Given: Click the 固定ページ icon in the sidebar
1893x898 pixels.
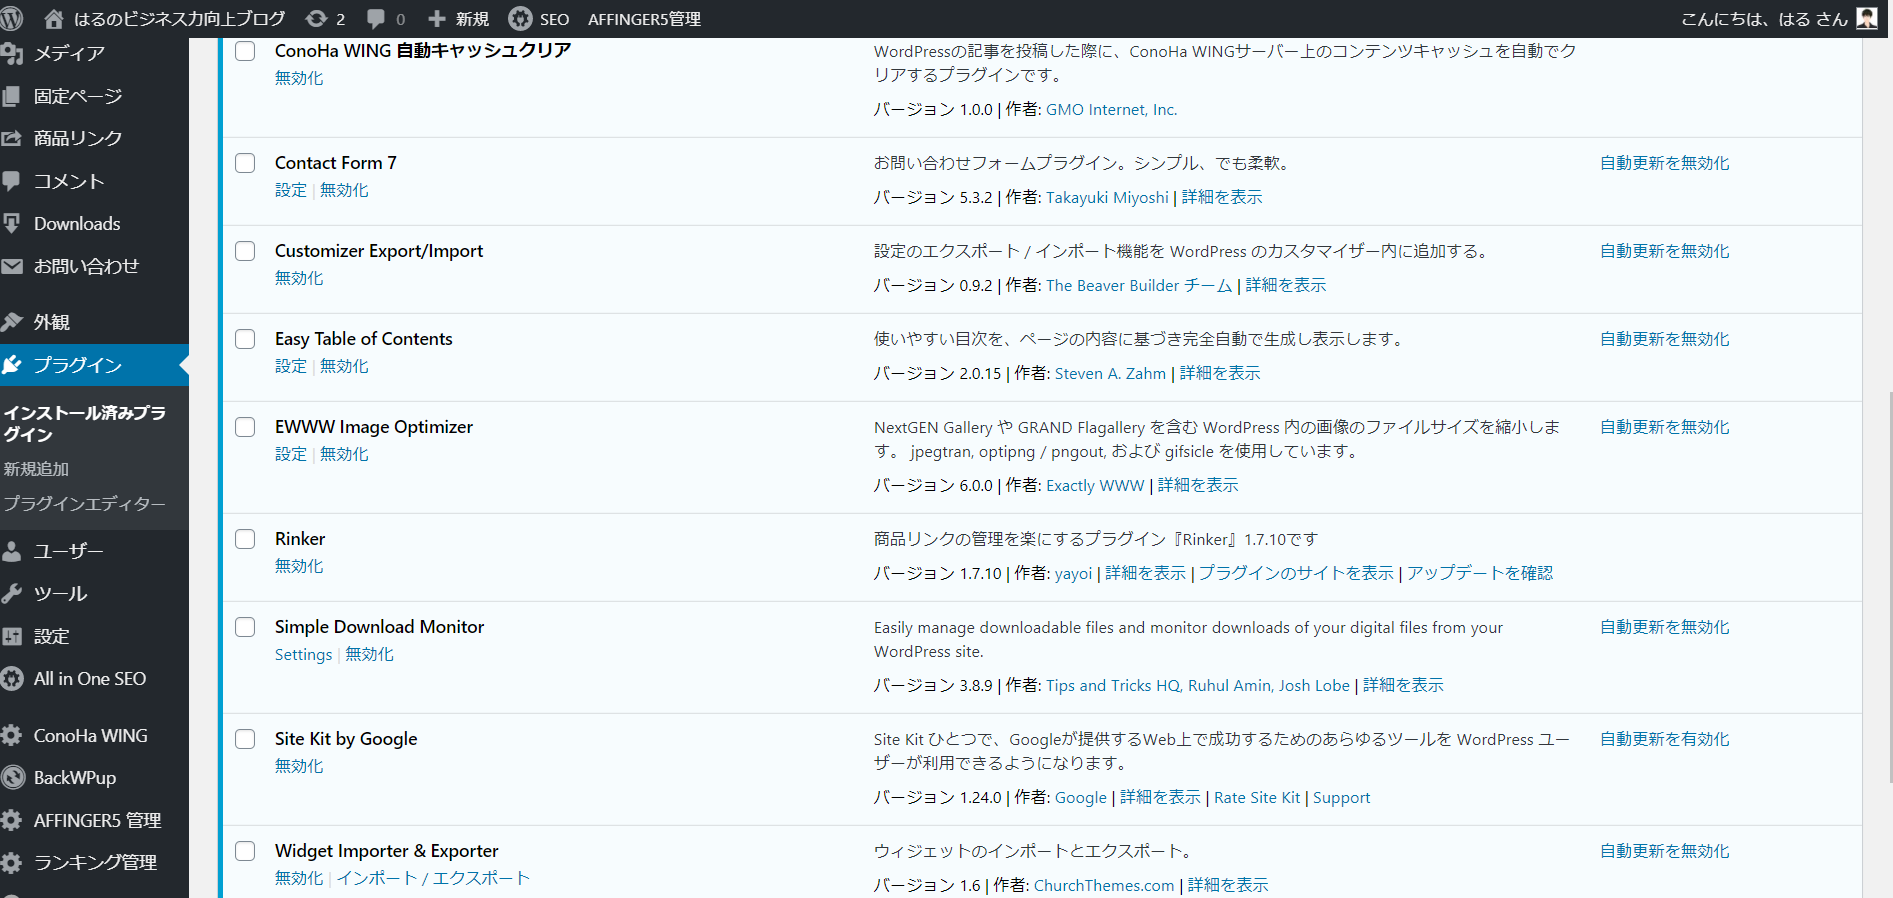Looking at the screenshot, I should 12,96.
